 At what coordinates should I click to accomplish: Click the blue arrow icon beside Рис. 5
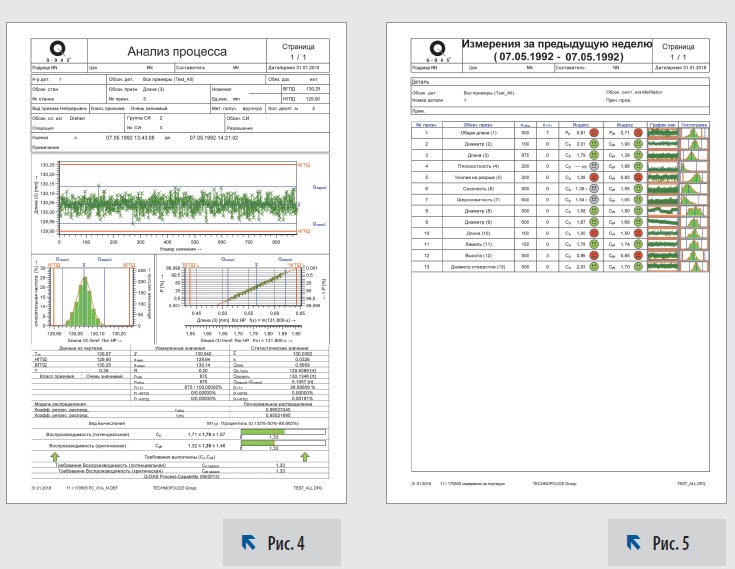[632, 543]
